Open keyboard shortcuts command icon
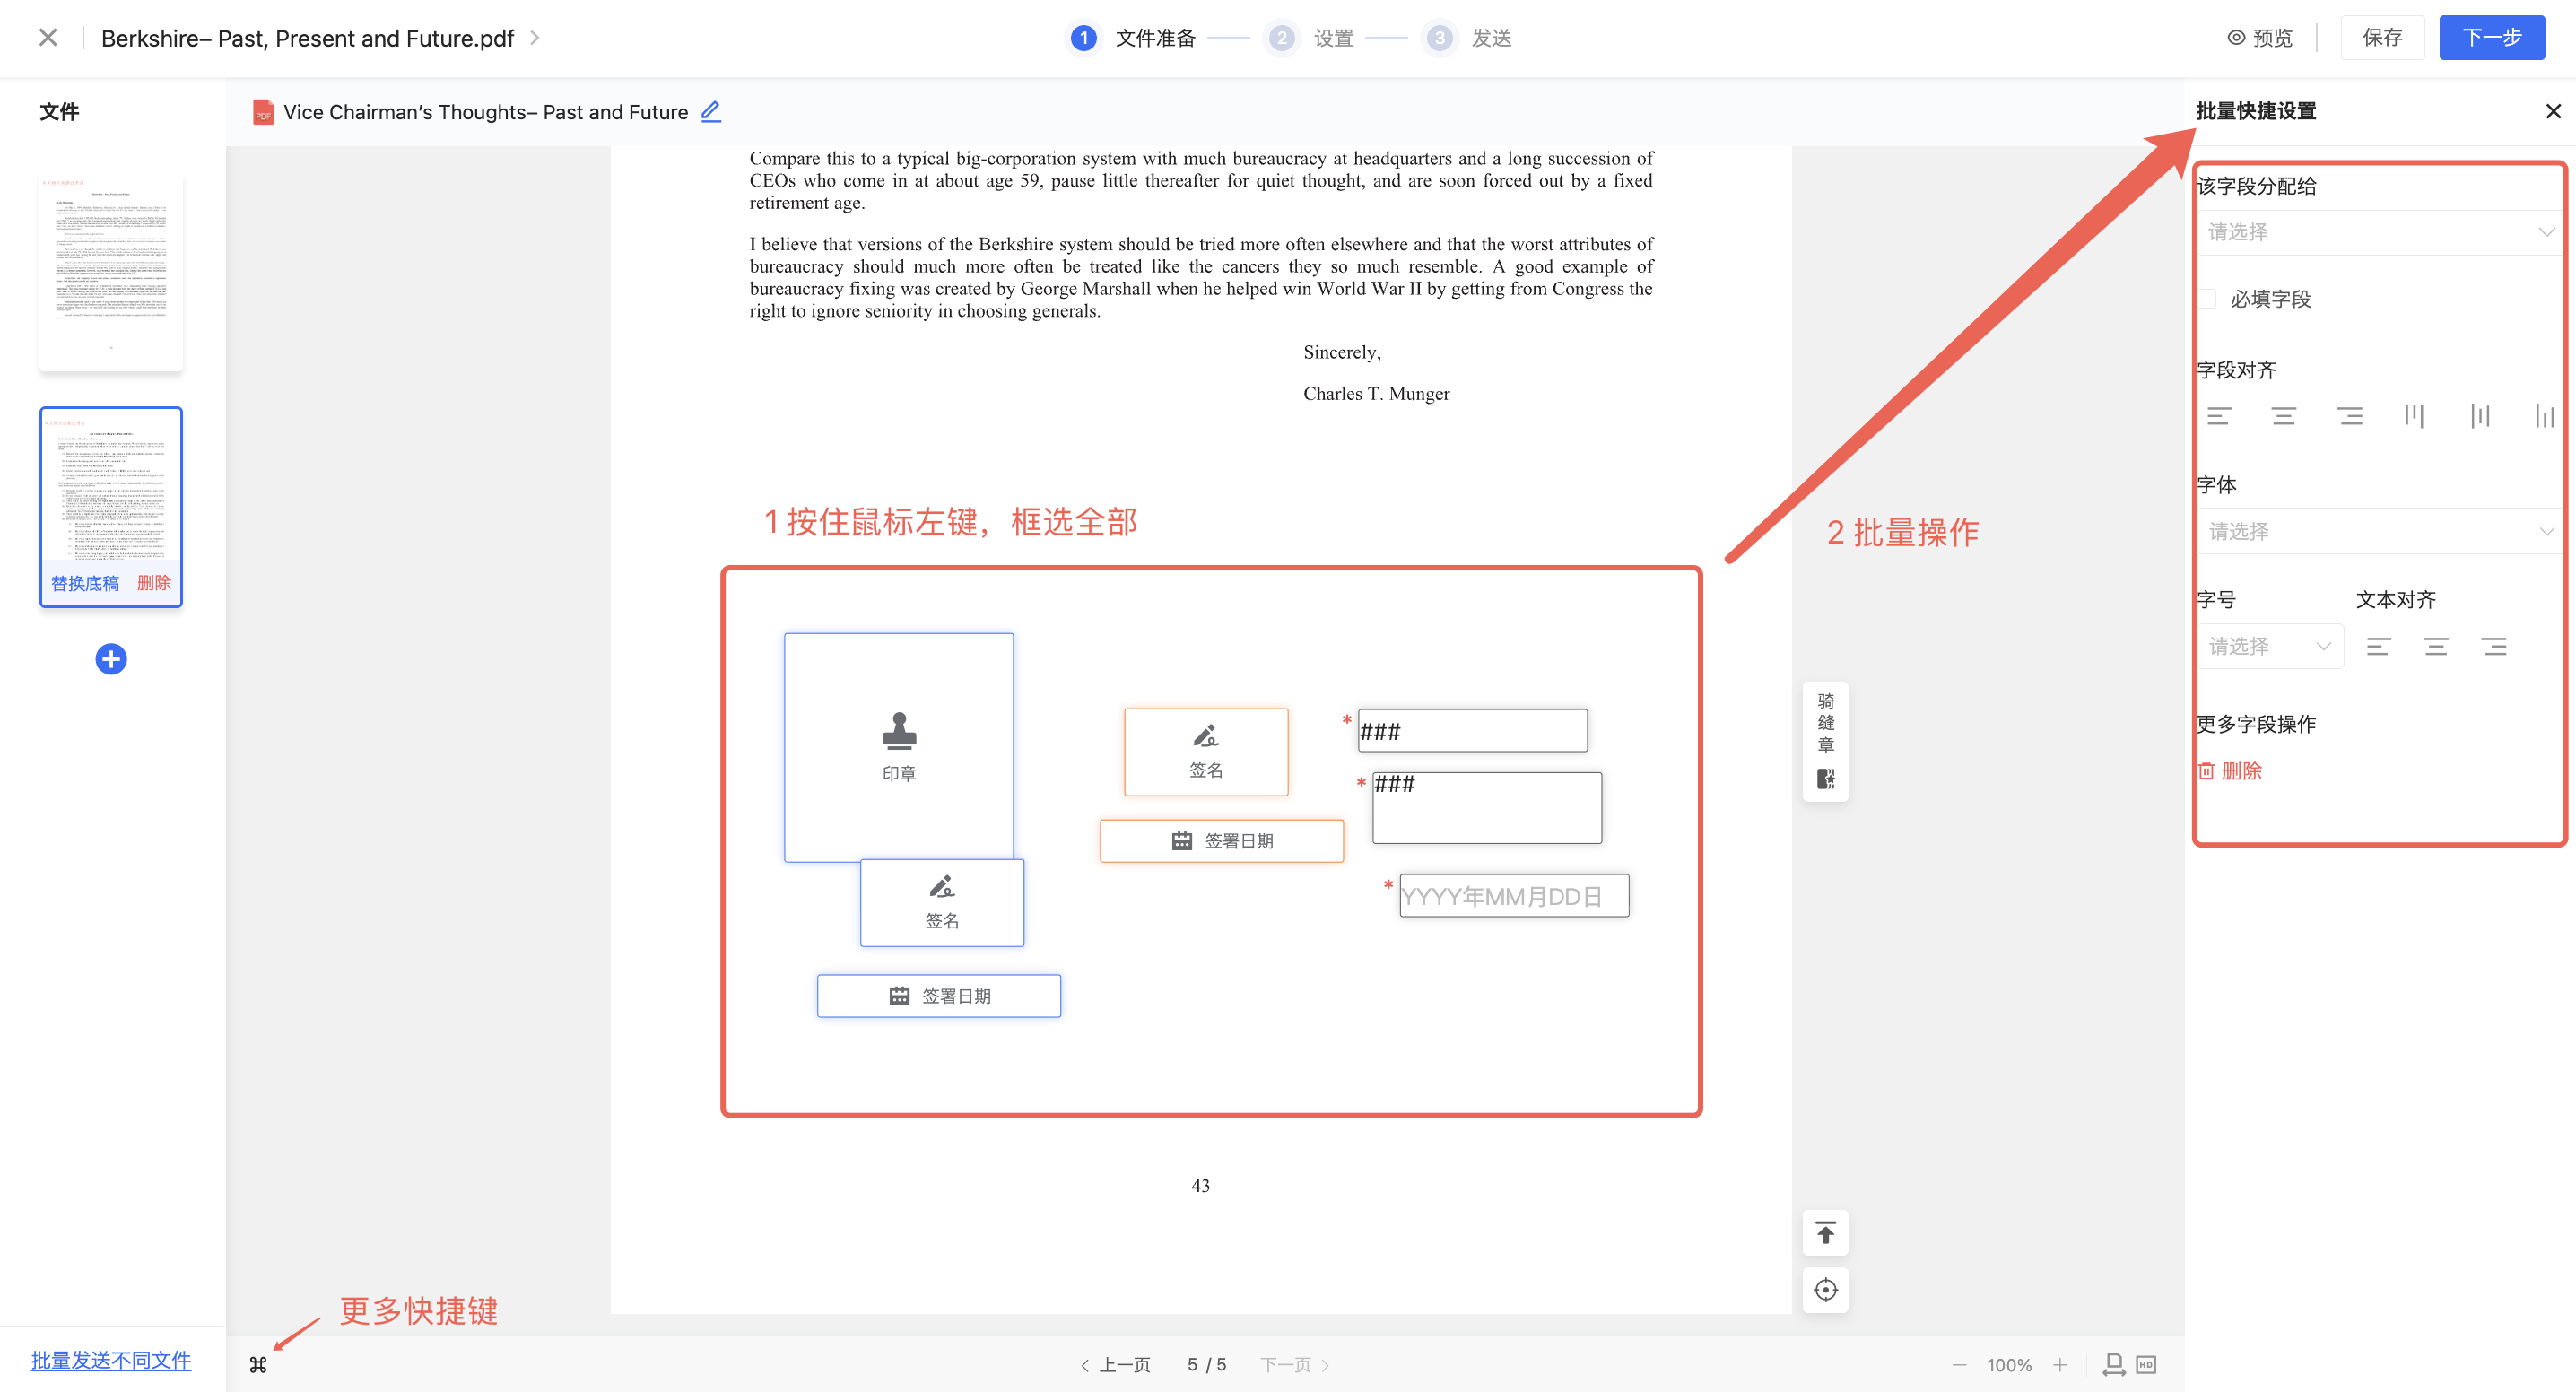The image size is (2576, 1392). click(x=258, y=1364)
